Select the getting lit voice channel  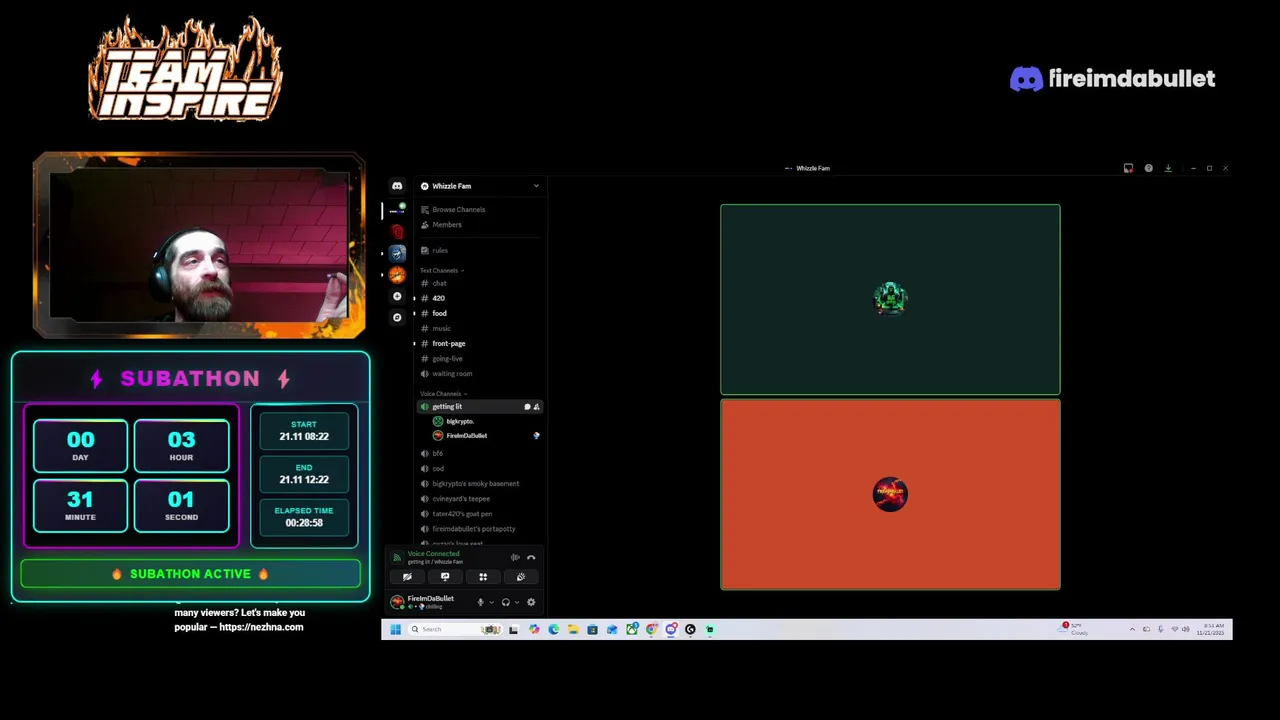(x=481, y=407)
